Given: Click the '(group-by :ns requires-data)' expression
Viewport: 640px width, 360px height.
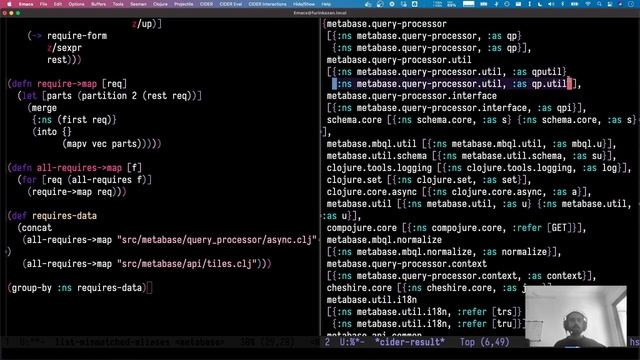Looking at the screenshot, I should click(x=77, y=288).
